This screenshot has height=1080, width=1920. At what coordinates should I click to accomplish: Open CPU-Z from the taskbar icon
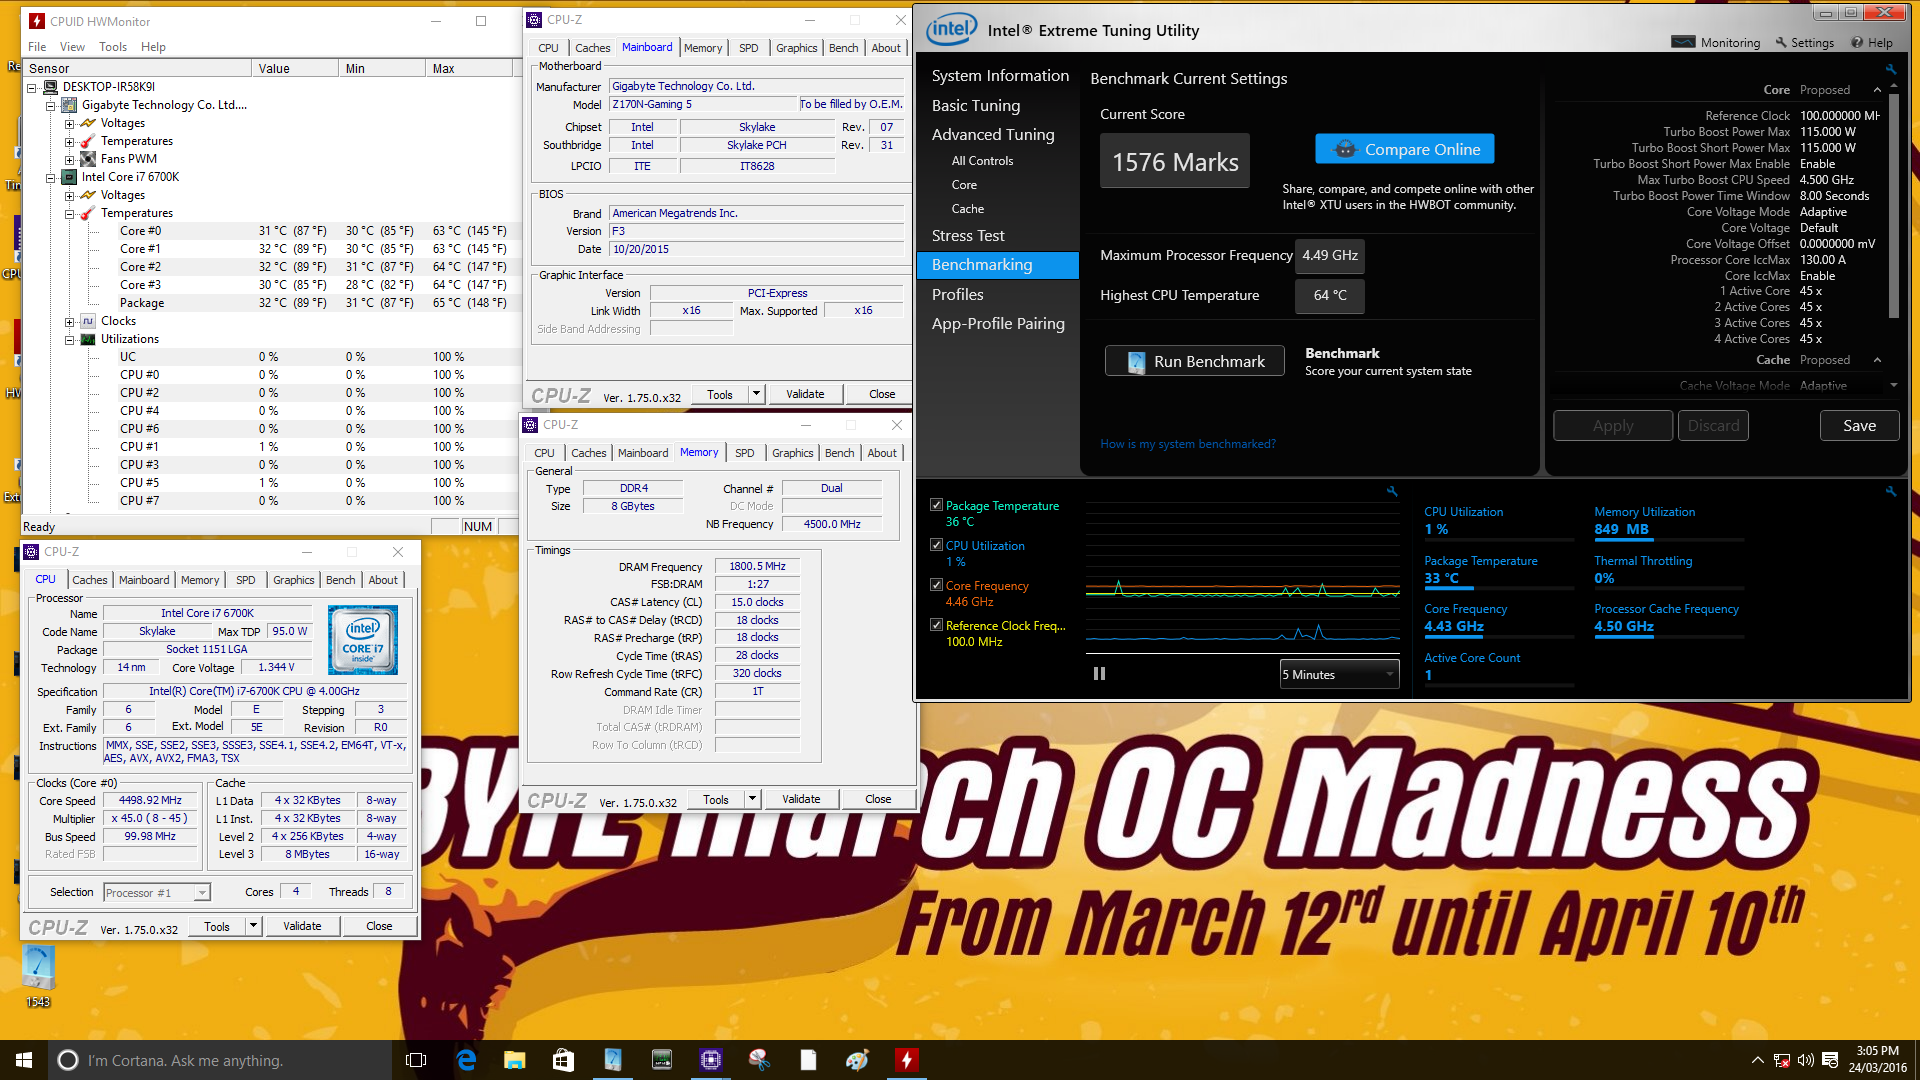[710, 1060]
